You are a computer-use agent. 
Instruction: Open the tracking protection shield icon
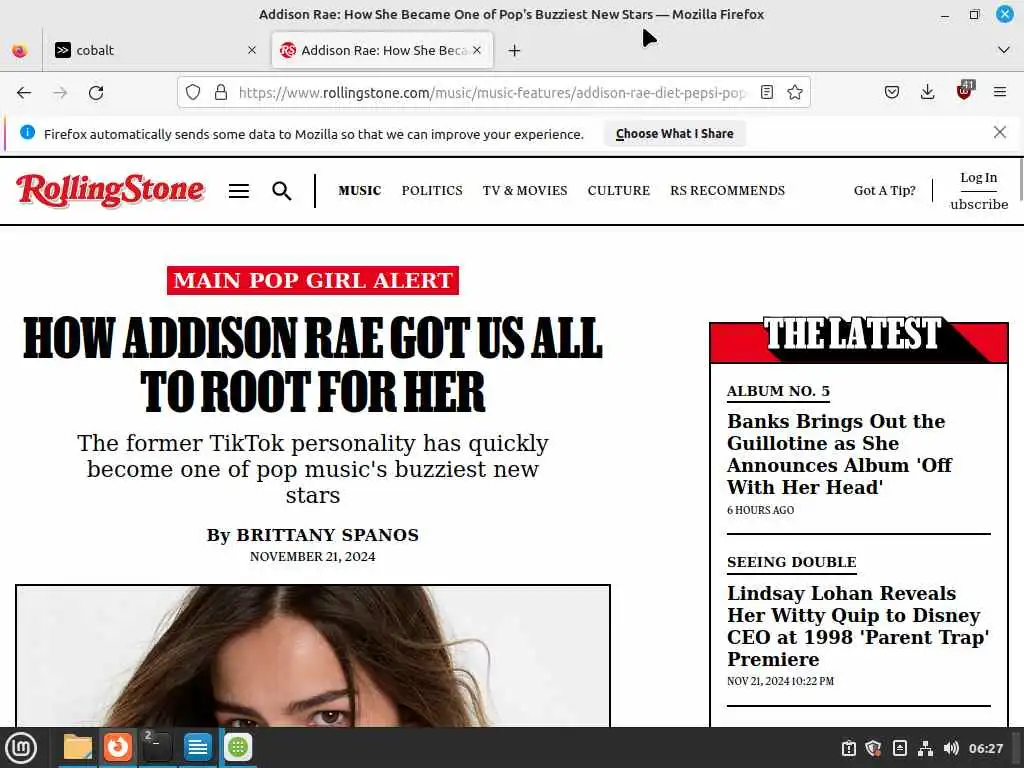[193, 93]
